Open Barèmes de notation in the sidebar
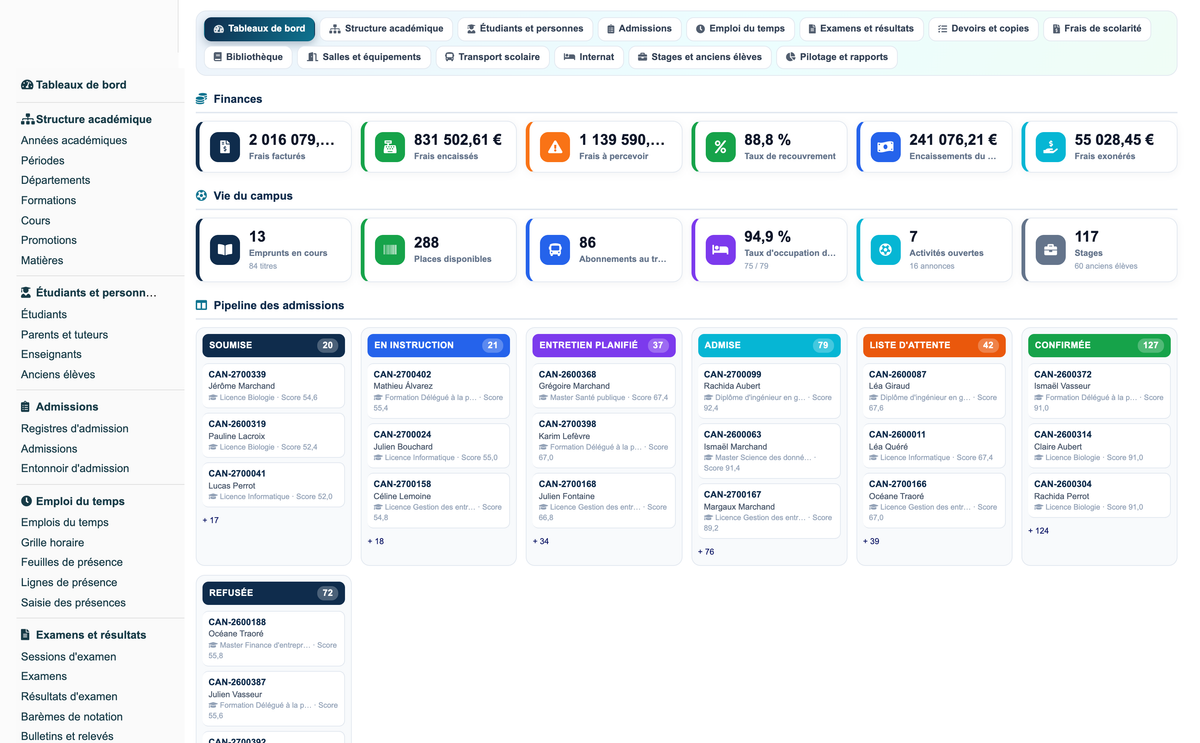The image size is (1200, 743). pos(72,717)
